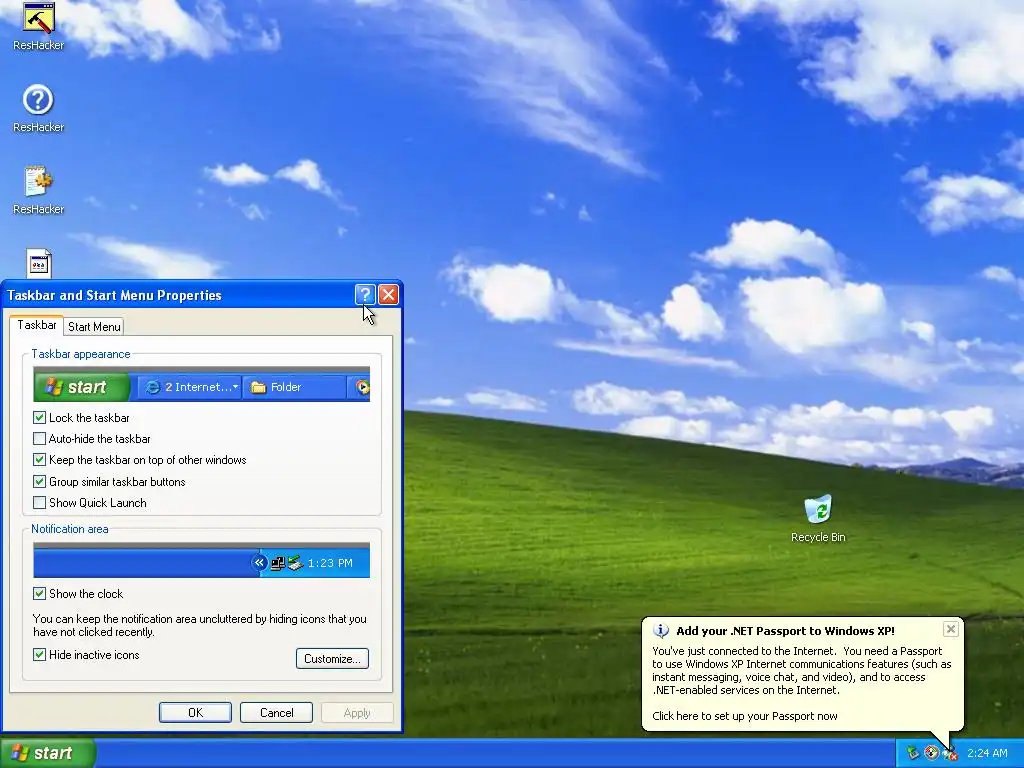Select the ResHacker help question mark icon

38,100
